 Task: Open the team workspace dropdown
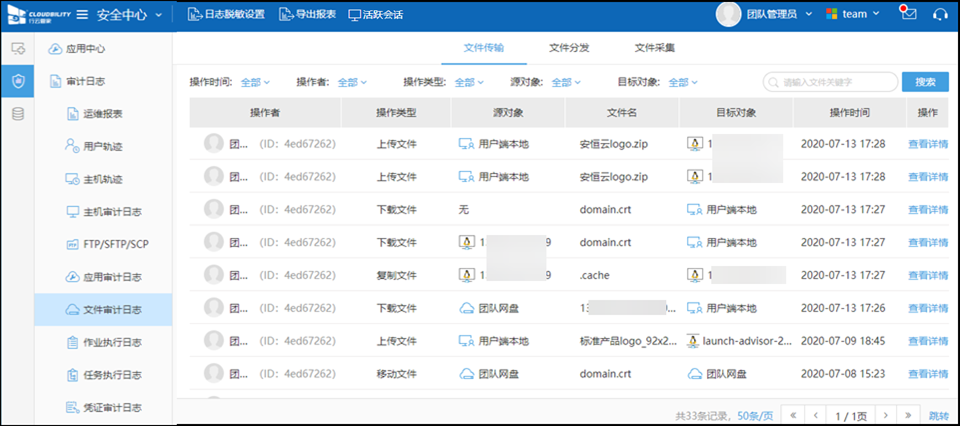851,14
